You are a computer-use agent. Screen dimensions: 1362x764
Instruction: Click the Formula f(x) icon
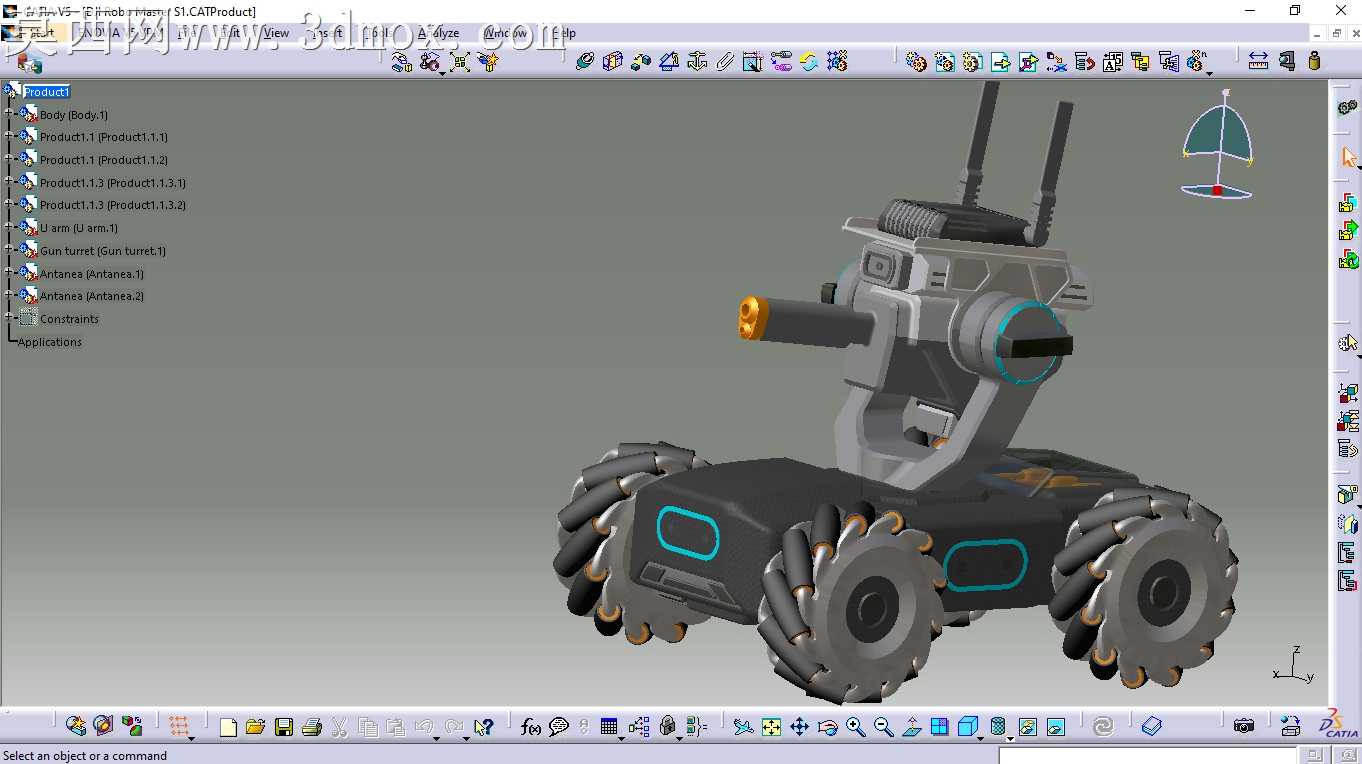tap(531, 727)
